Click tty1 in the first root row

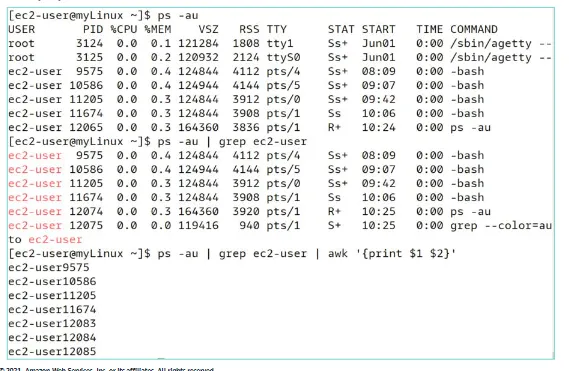pyautogui.click(x=280, y=44)
